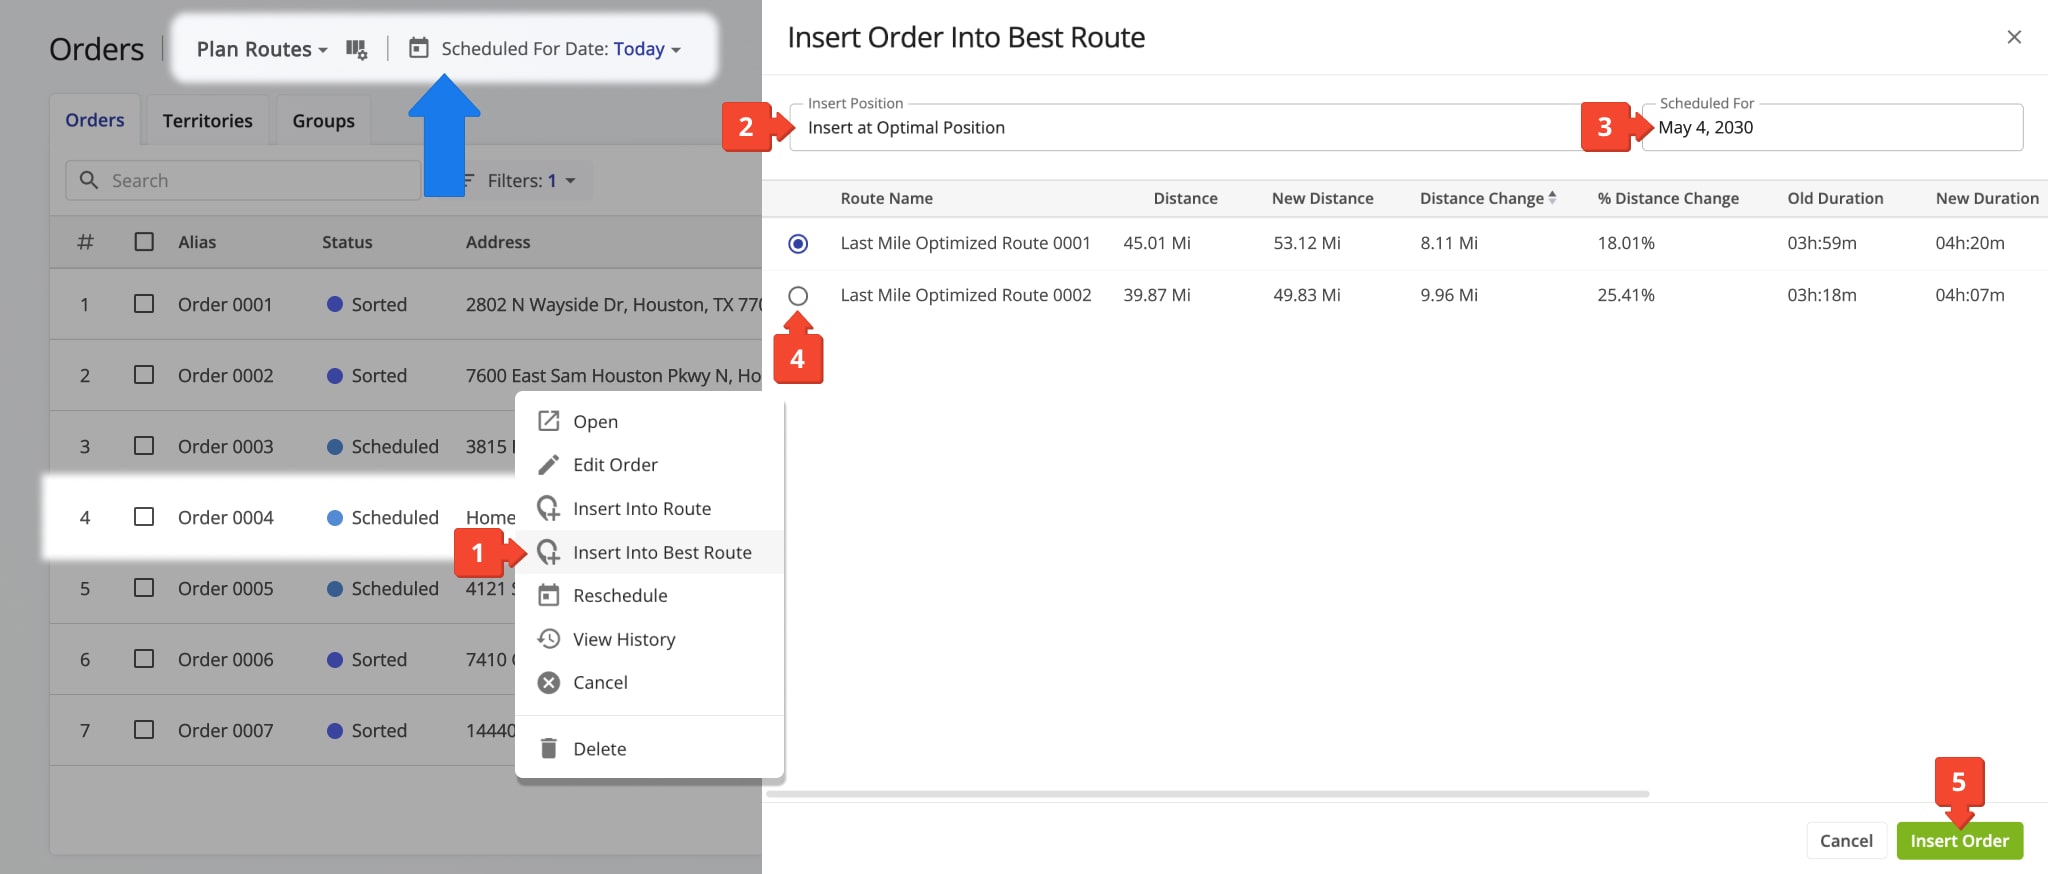
Task: Switch to the Groups tab
Action: pos(323,120)
